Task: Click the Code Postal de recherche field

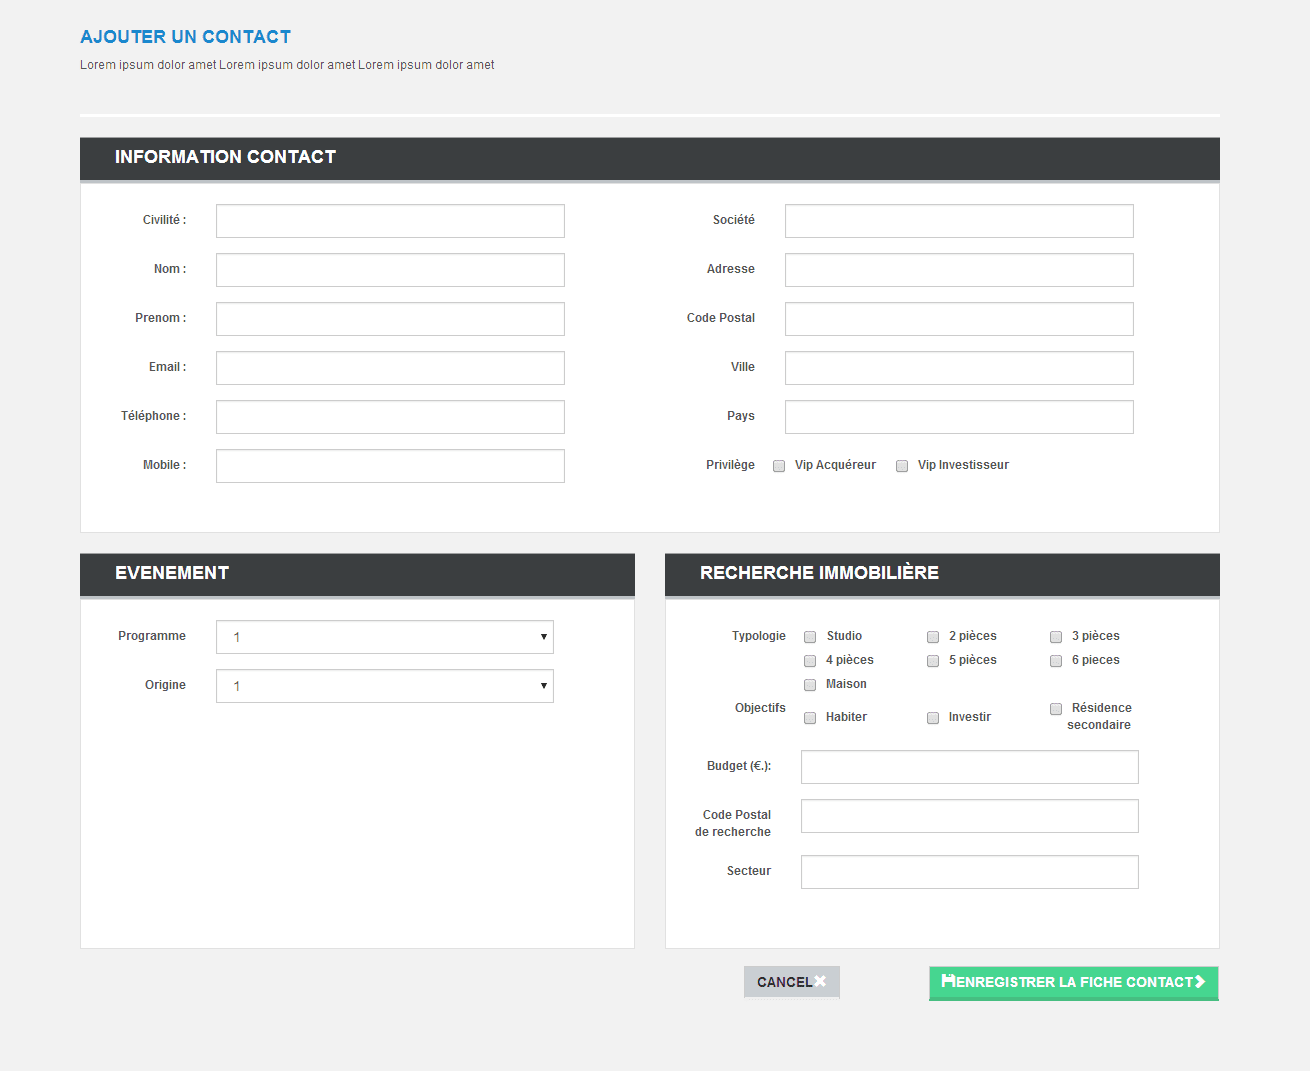Action: [x=968, y=815]
